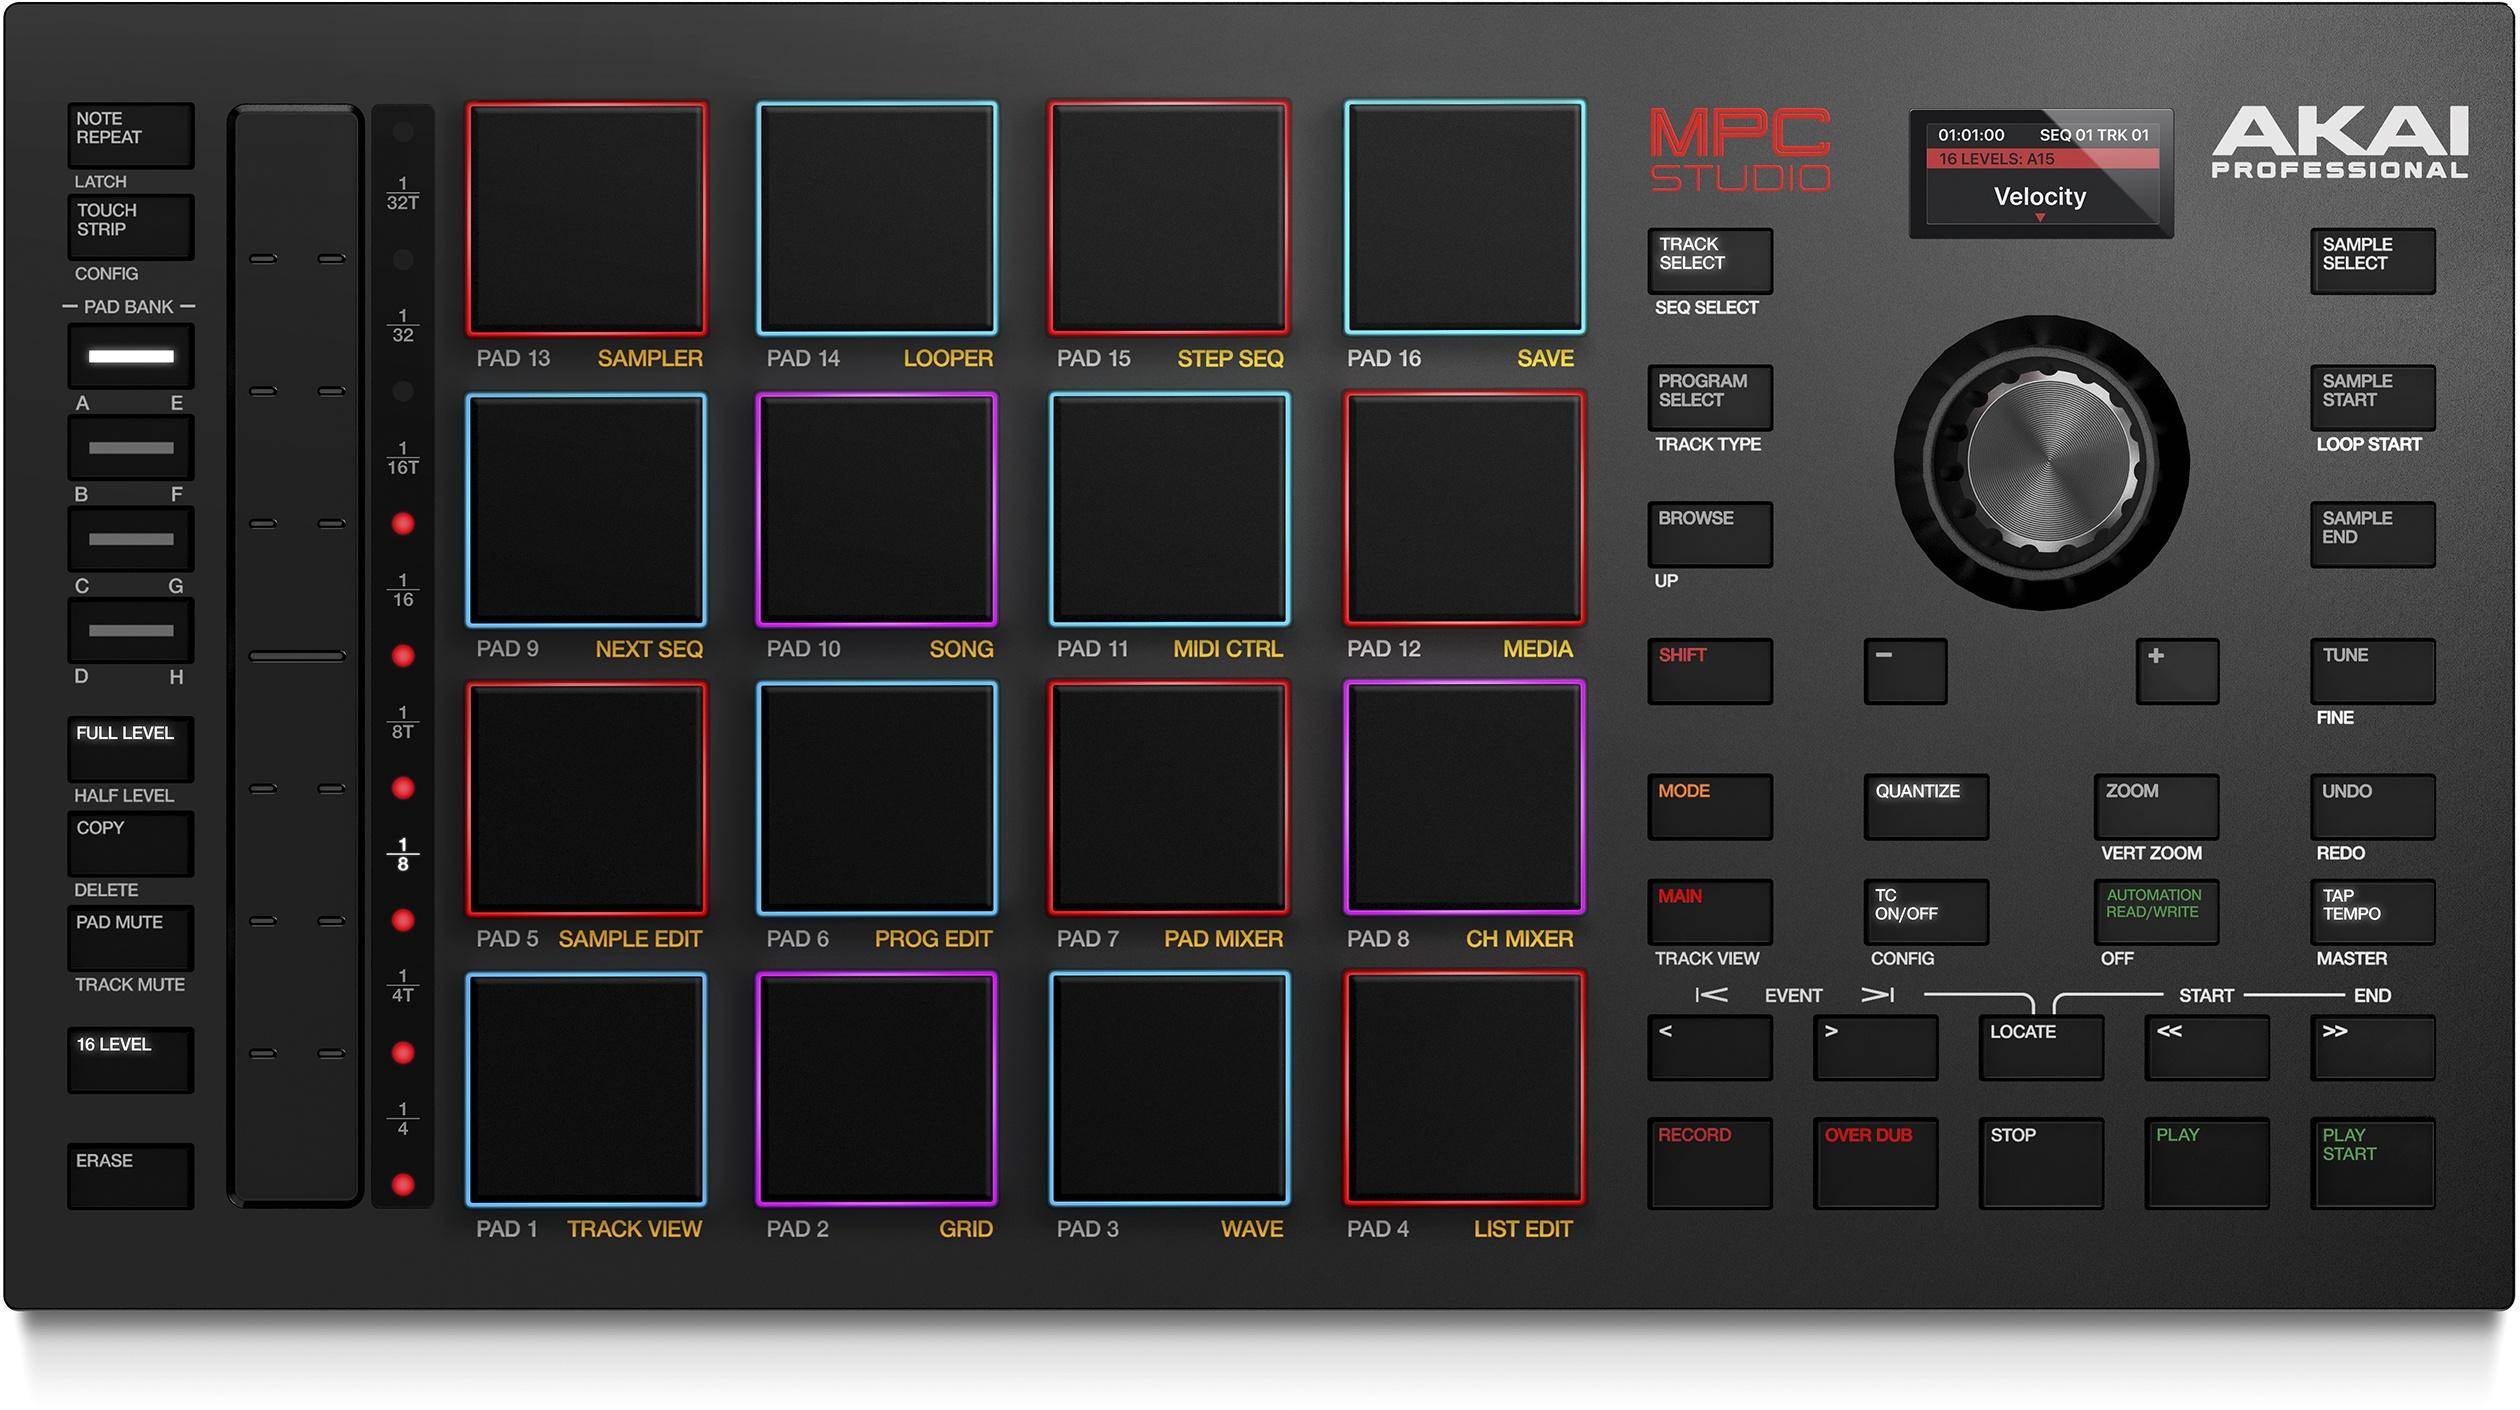Viewport: 2520px width, 1410px height.
Task: Click the PLAY START button
Action: [2373, 1164]
